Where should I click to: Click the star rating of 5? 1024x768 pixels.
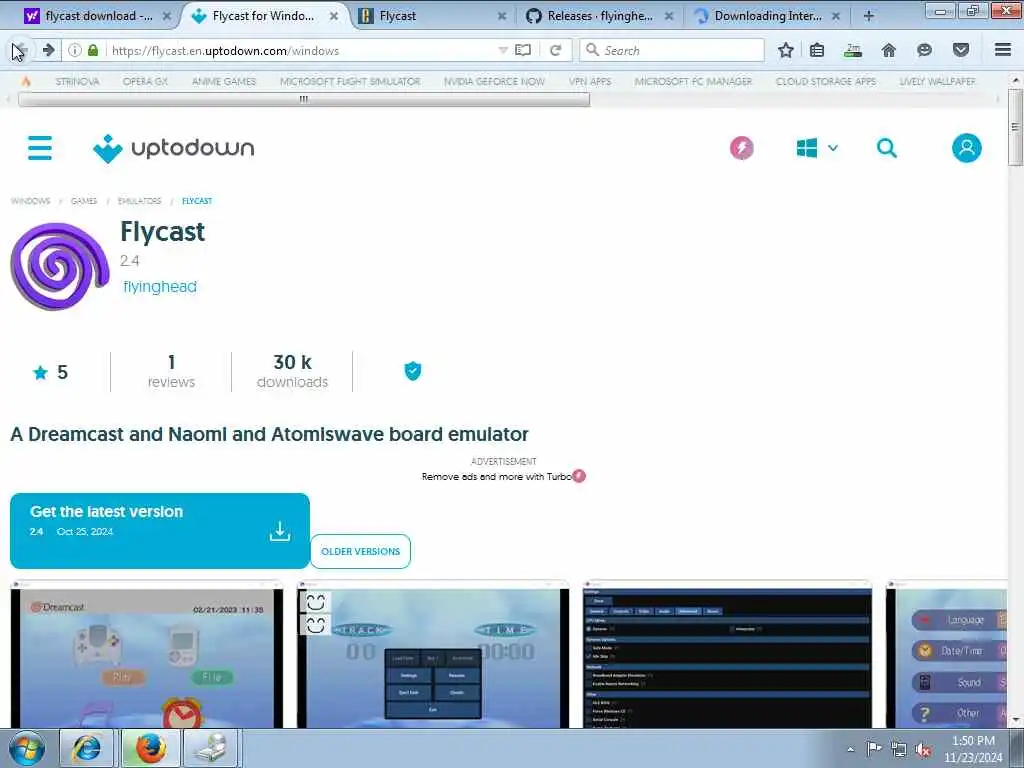coord(50,372)
